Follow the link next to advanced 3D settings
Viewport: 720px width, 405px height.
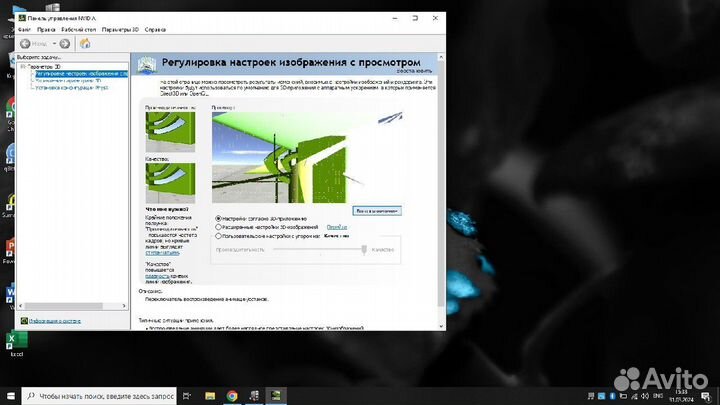337,227
